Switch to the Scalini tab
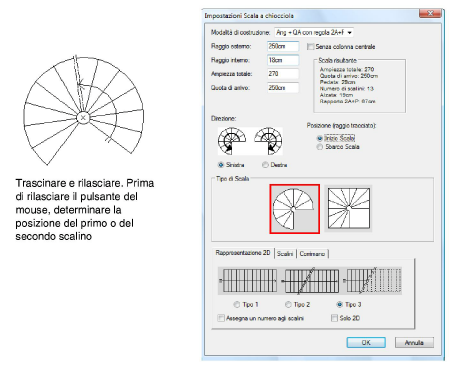 [285, 254]
